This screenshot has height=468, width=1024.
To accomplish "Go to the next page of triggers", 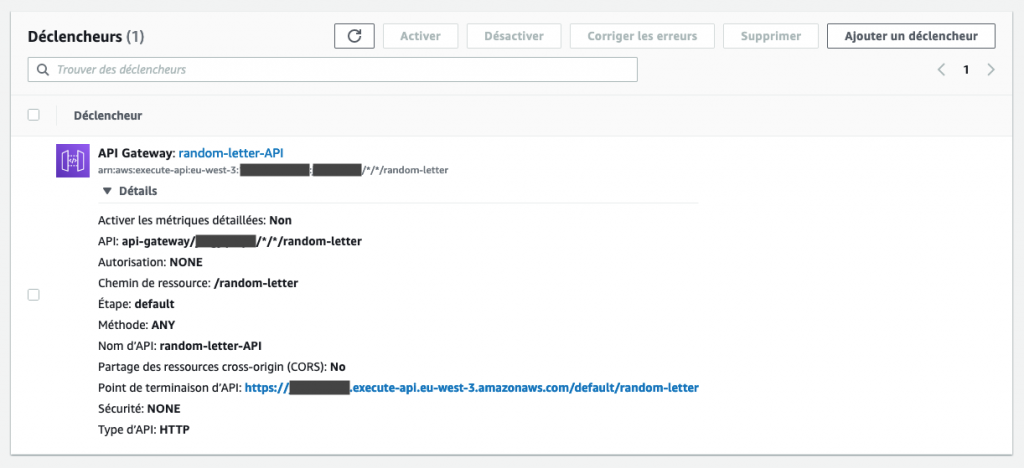I will click(991, 70).
